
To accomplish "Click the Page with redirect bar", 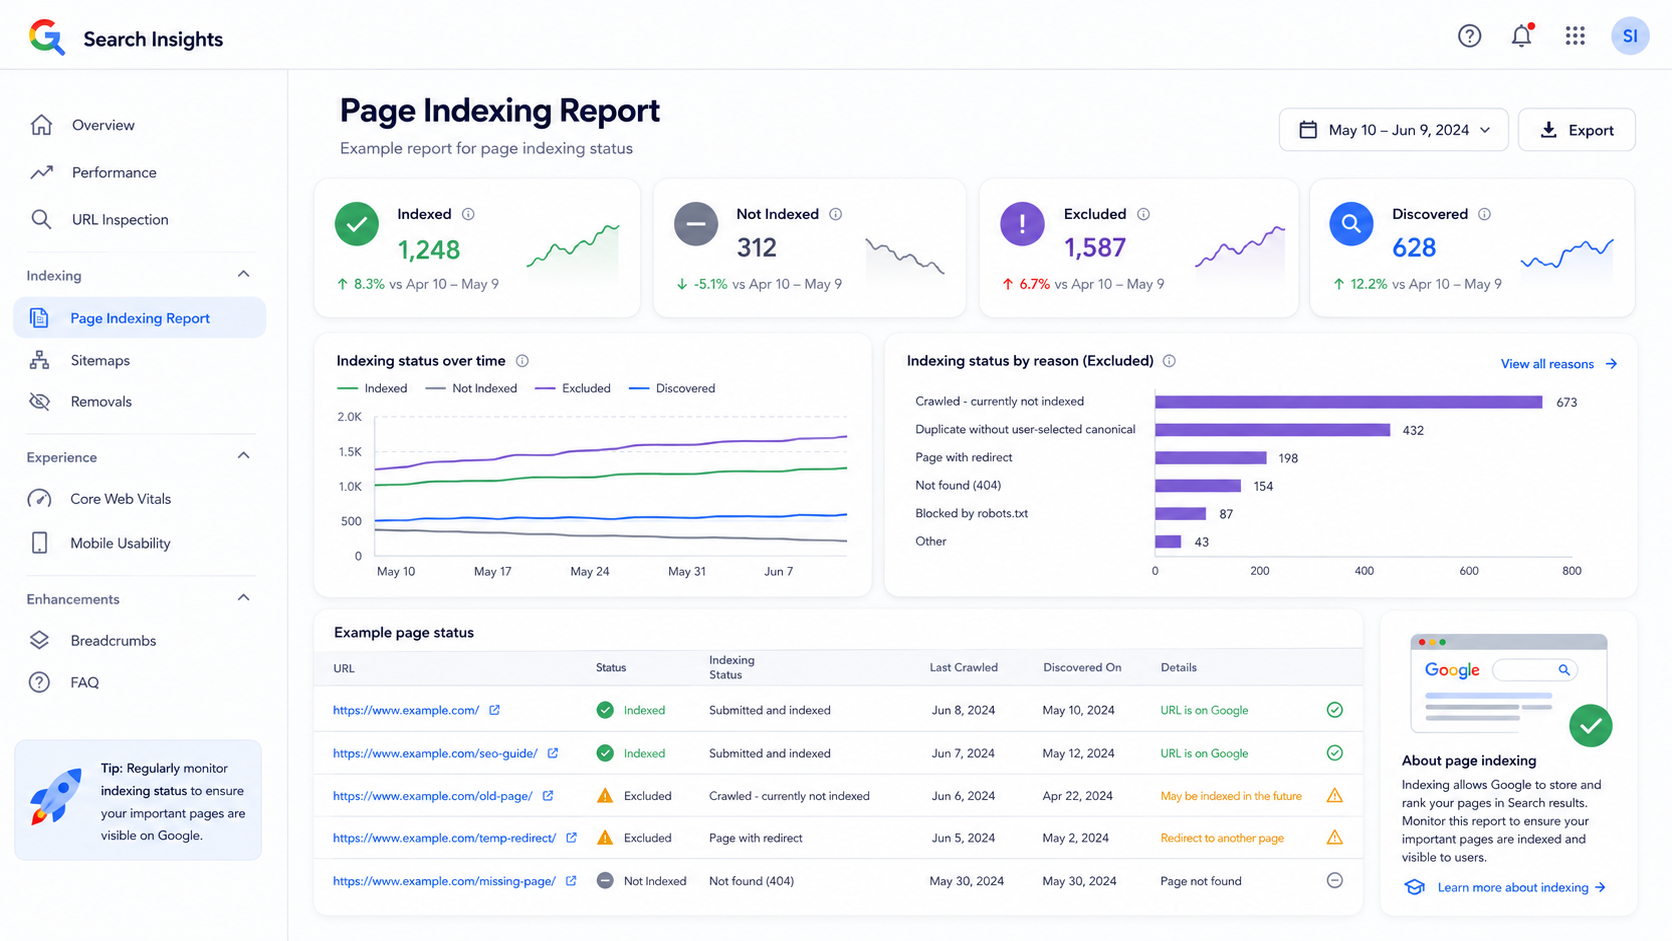I will click(1211, 458).
